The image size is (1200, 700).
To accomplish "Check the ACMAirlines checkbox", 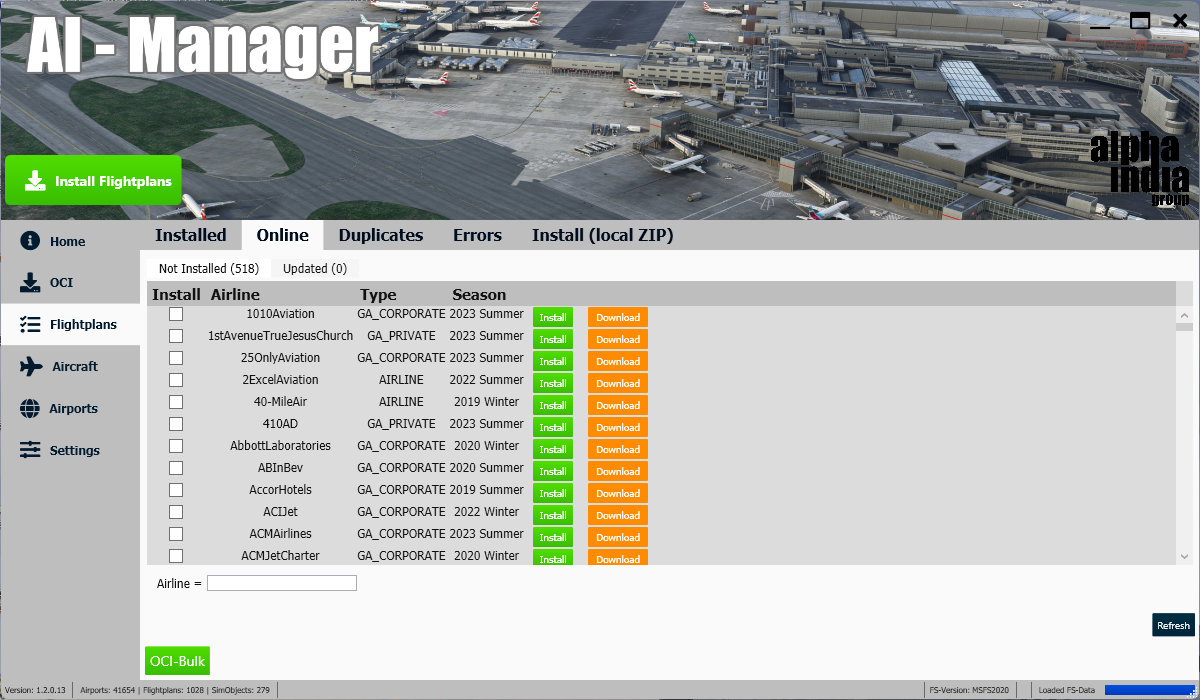I will [176, 534].
